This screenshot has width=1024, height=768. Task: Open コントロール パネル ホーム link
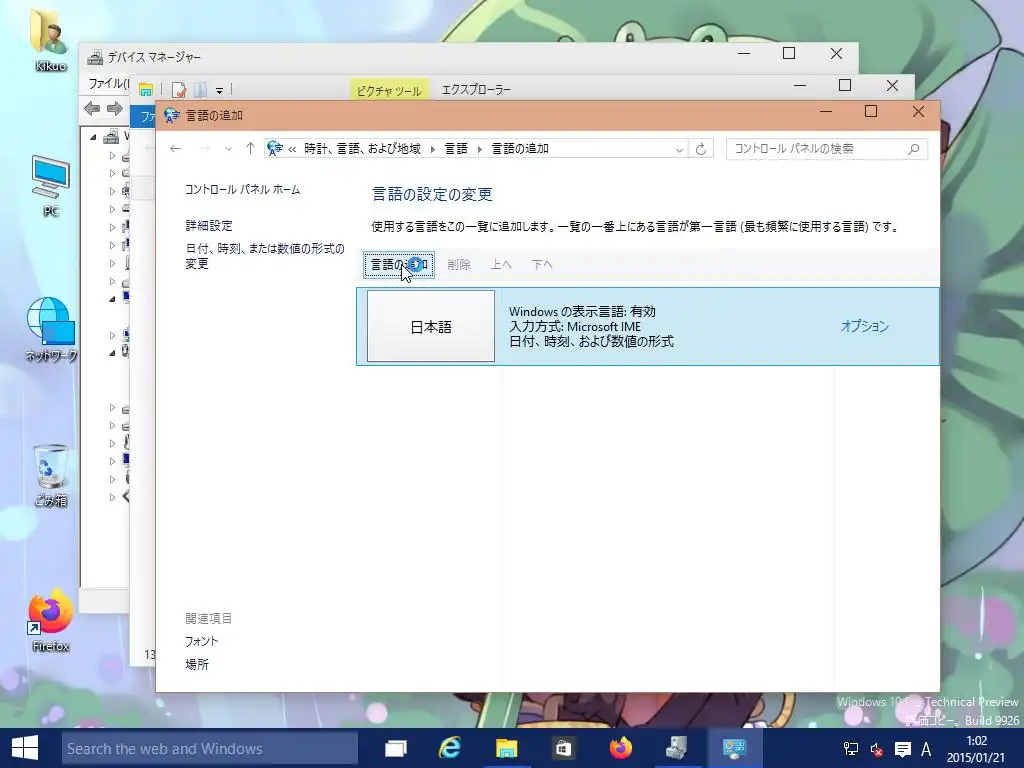pos(242,189)
